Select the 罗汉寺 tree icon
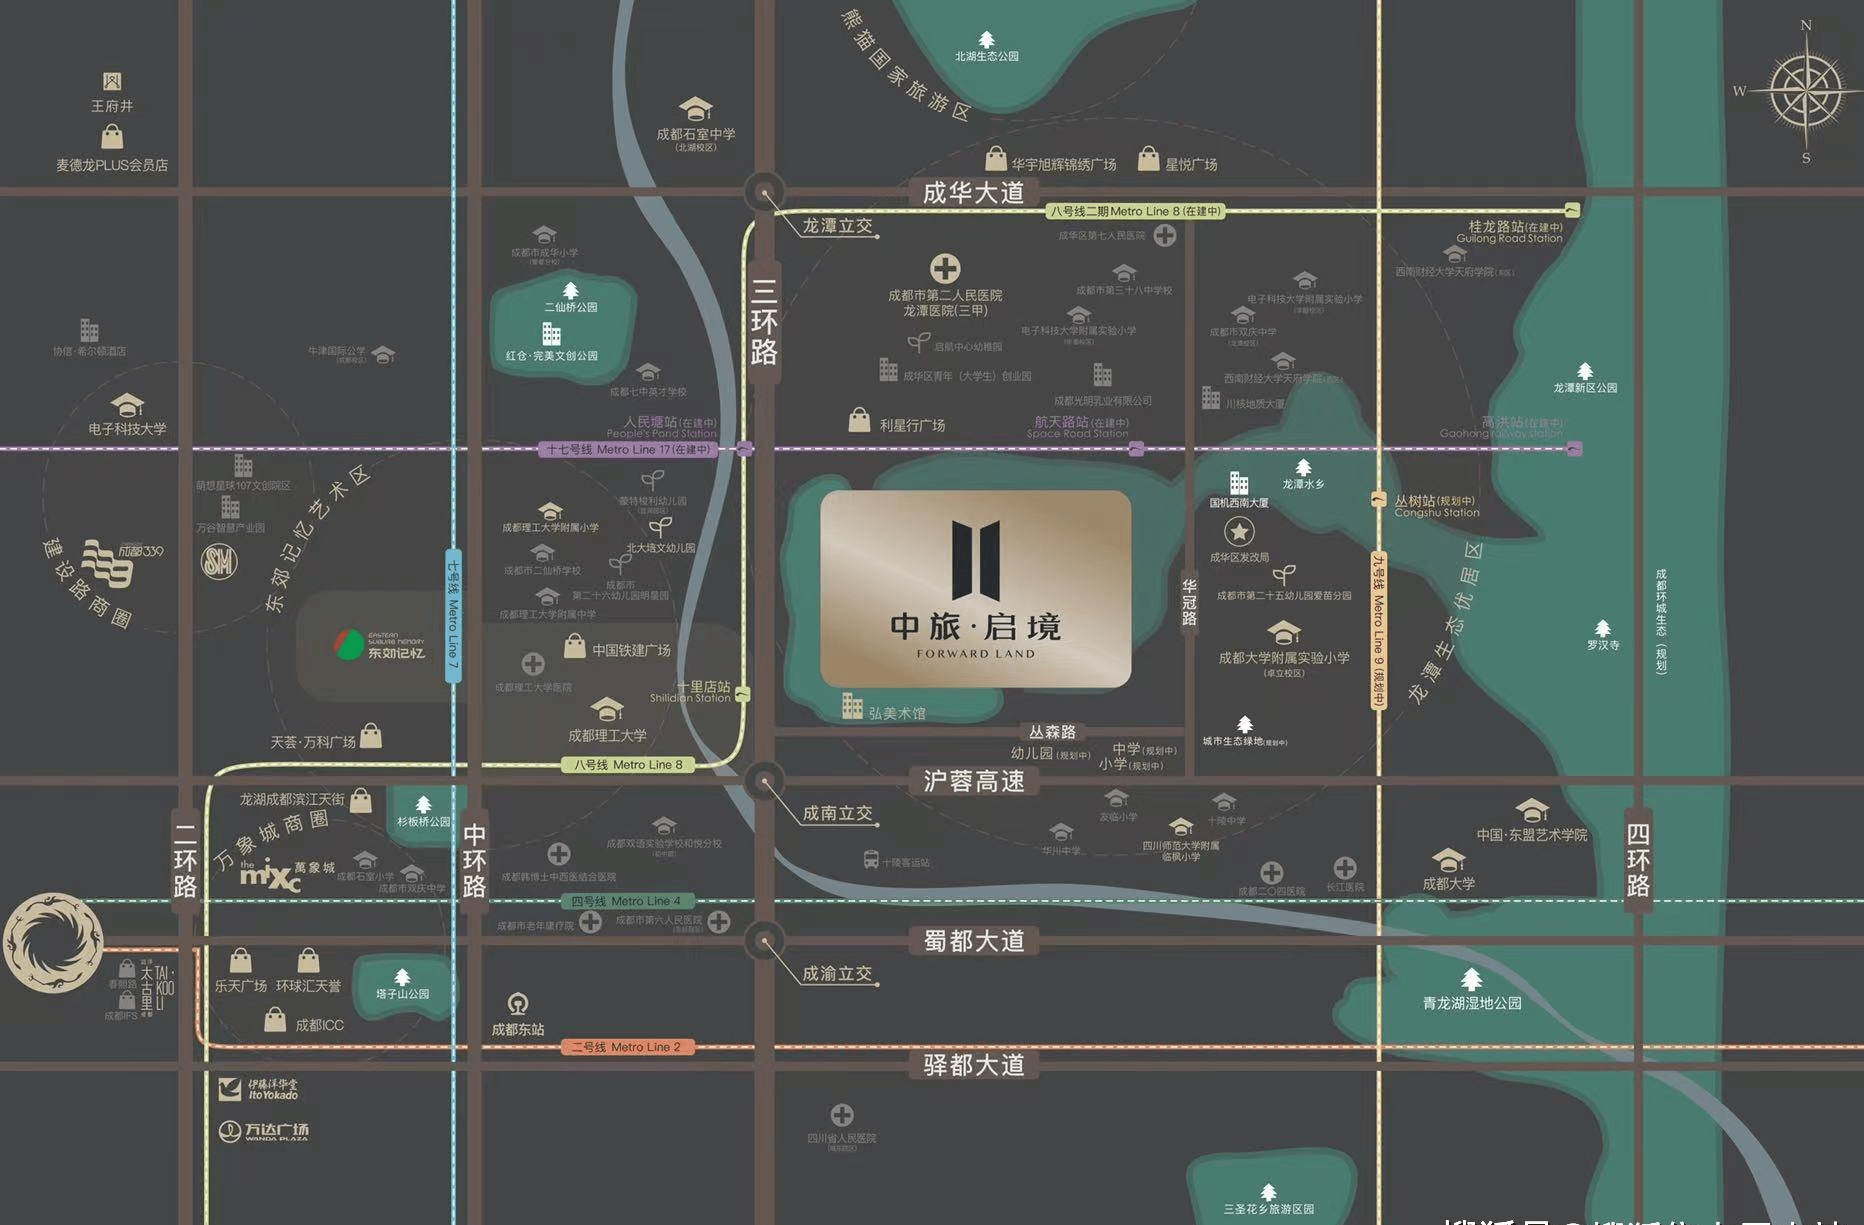The height and width of the screenshot is (1225, 1864). click(x=1602, y=628)
